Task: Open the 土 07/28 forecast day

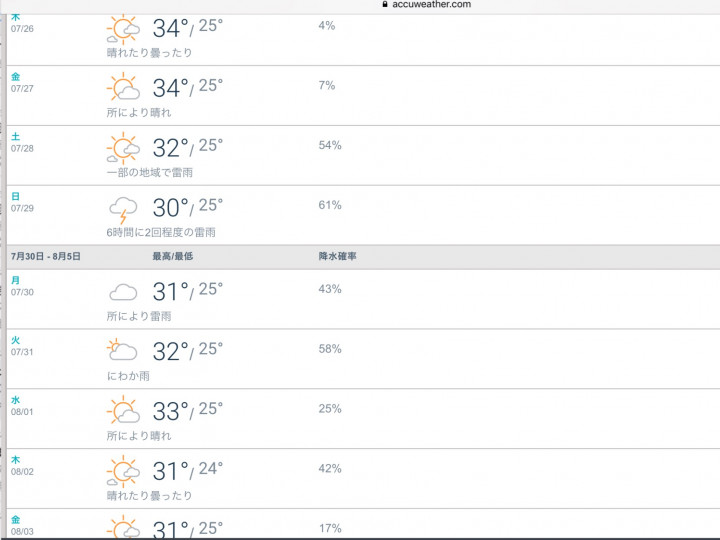Action: click(22, 142)
